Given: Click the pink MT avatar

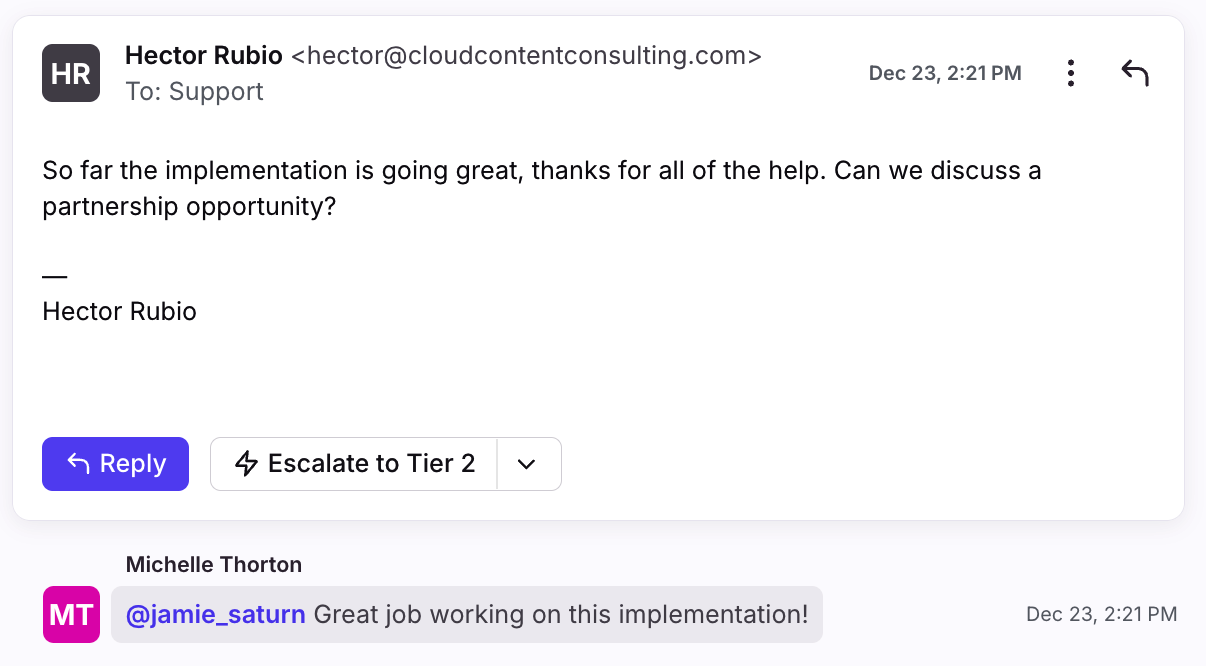Looking at the screenshot, I should (x=71, y=614).
